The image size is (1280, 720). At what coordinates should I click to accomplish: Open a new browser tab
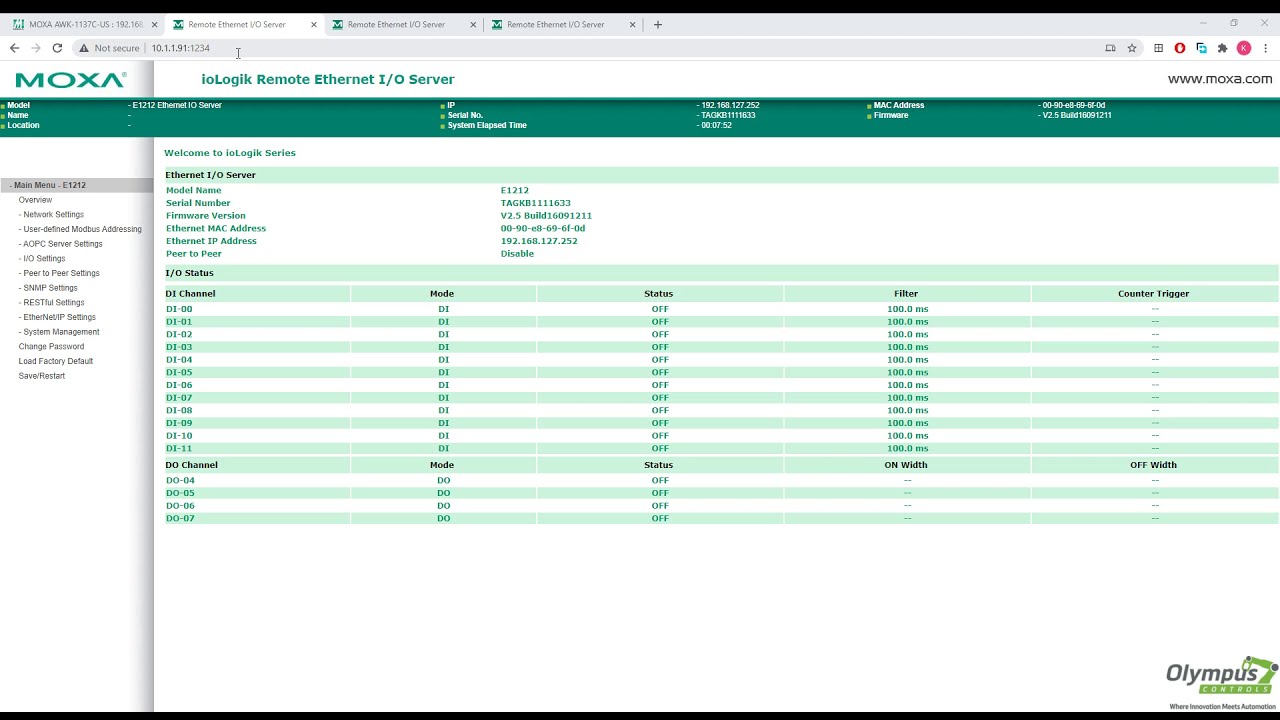coord(658,24)
